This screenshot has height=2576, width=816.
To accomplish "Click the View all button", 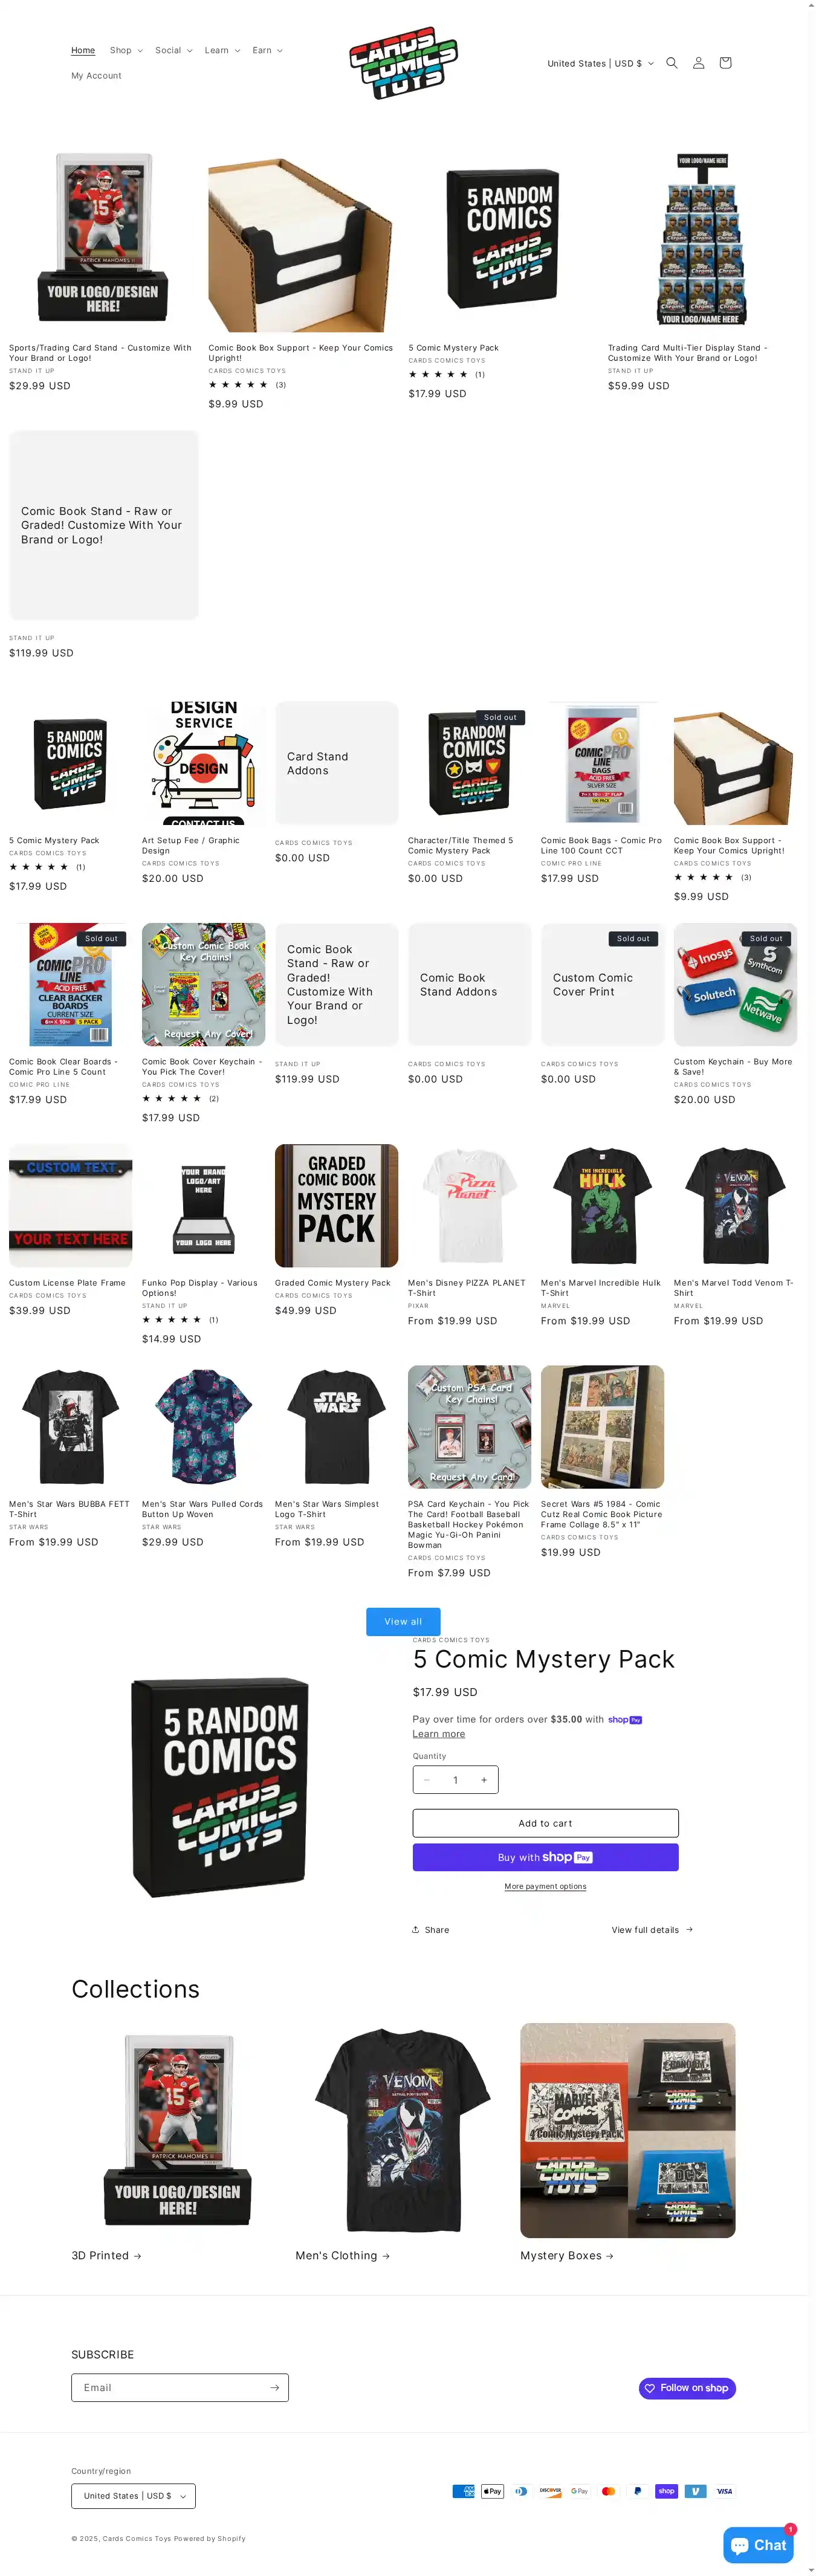I will click(403, 1621).
